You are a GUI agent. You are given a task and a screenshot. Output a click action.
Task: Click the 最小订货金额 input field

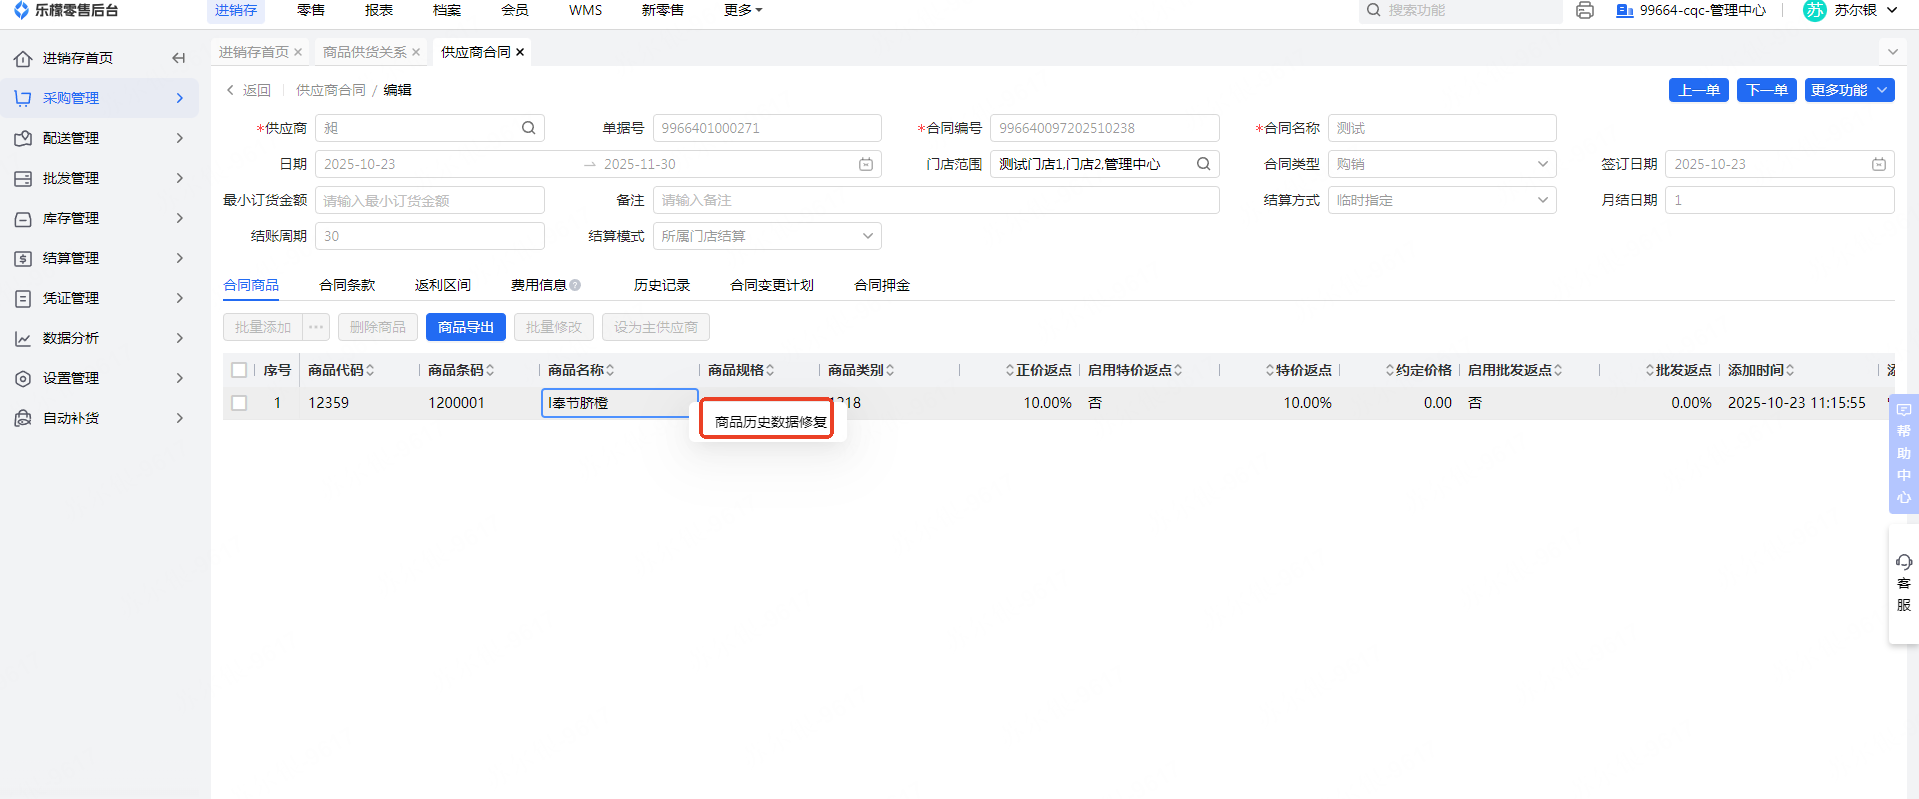(x=430, y=200)
